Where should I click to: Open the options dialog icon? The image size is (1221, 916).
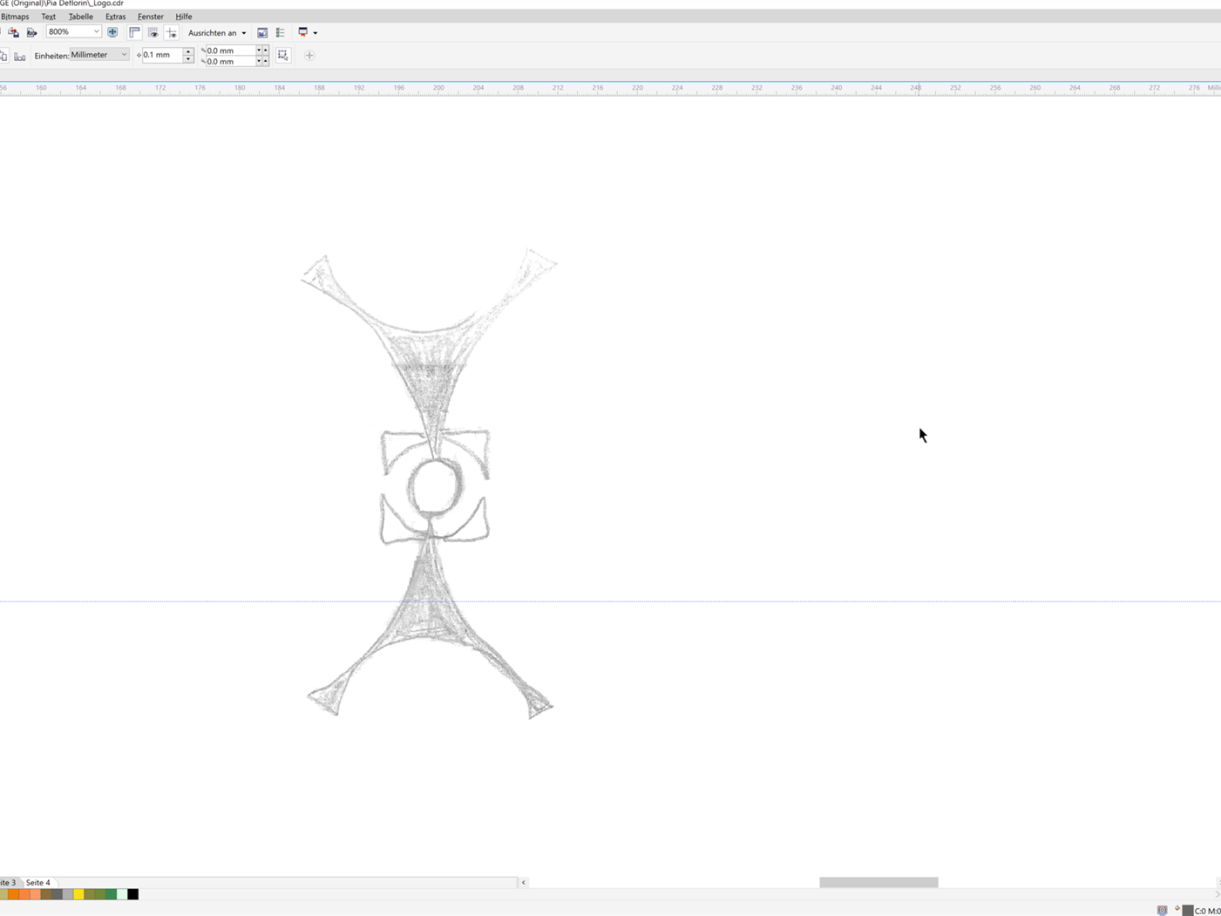(281, 33)
